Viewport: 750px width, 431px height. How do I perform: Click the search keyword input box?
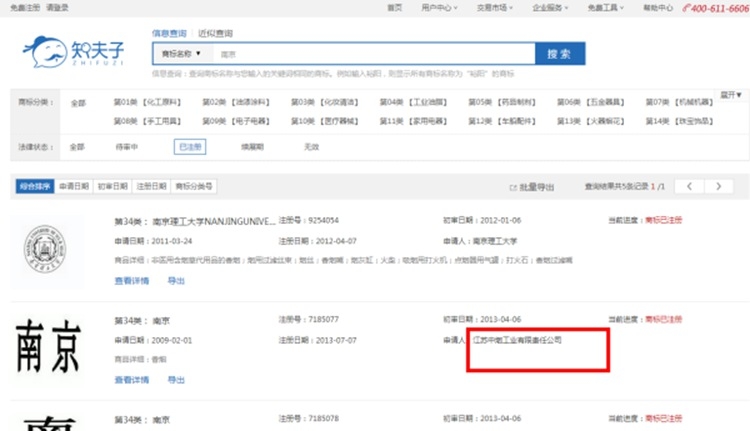coord(373,54)
